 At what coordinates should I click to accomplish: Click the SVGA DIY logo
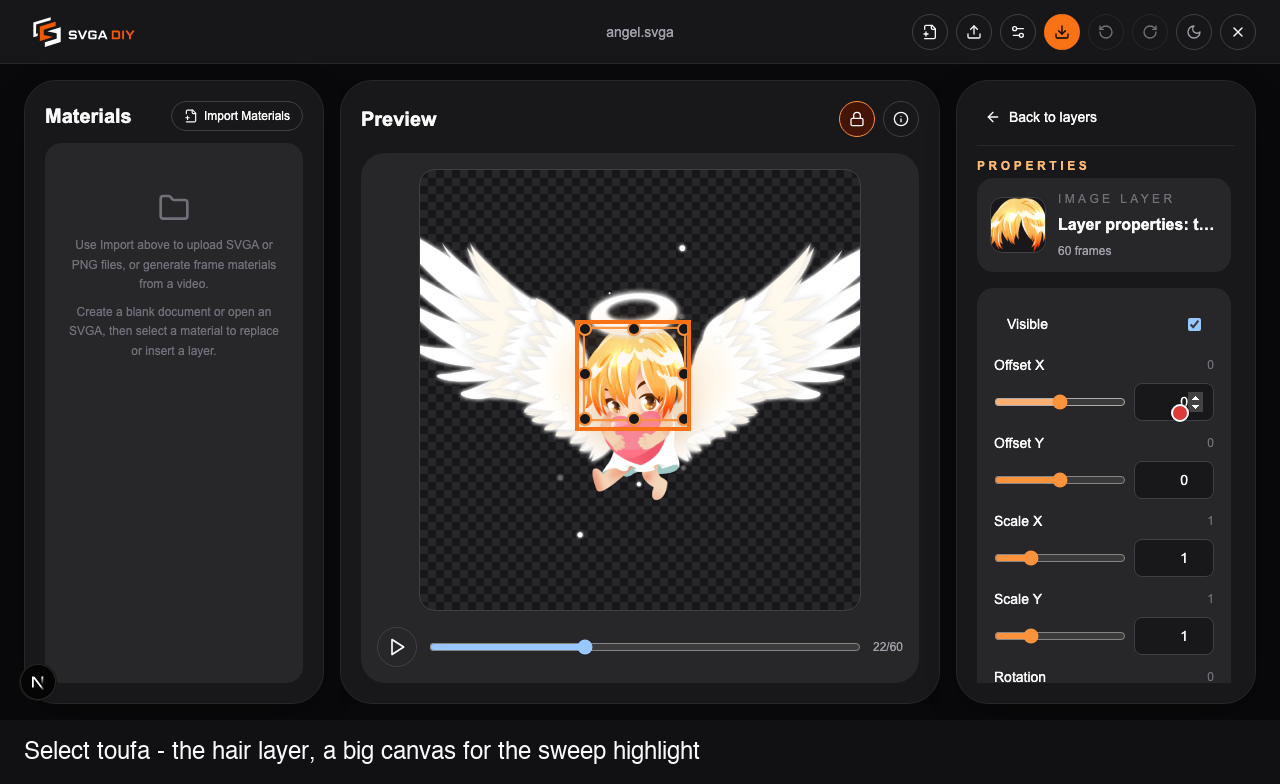coord(83,32)
